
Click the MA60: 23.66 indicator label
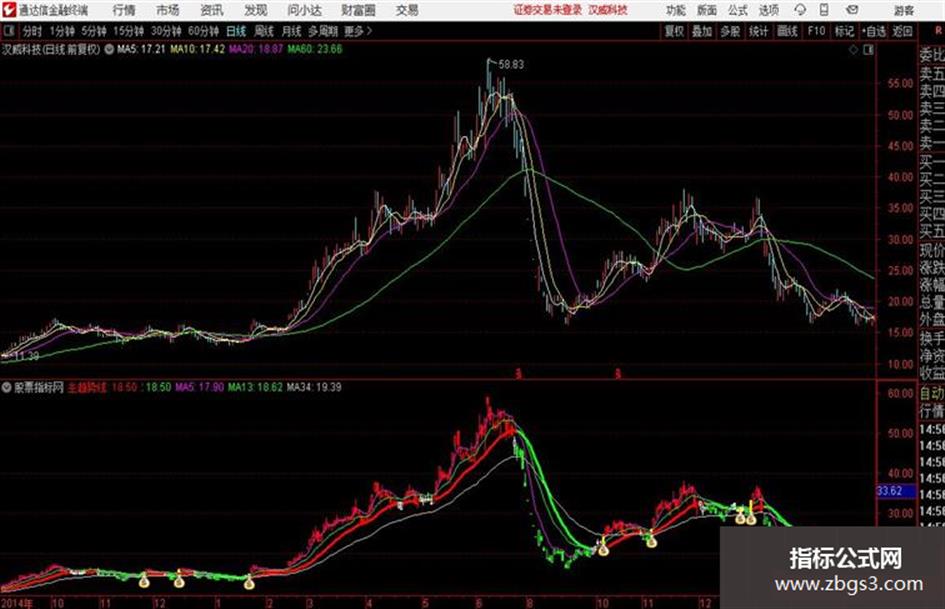click(315, 49)
